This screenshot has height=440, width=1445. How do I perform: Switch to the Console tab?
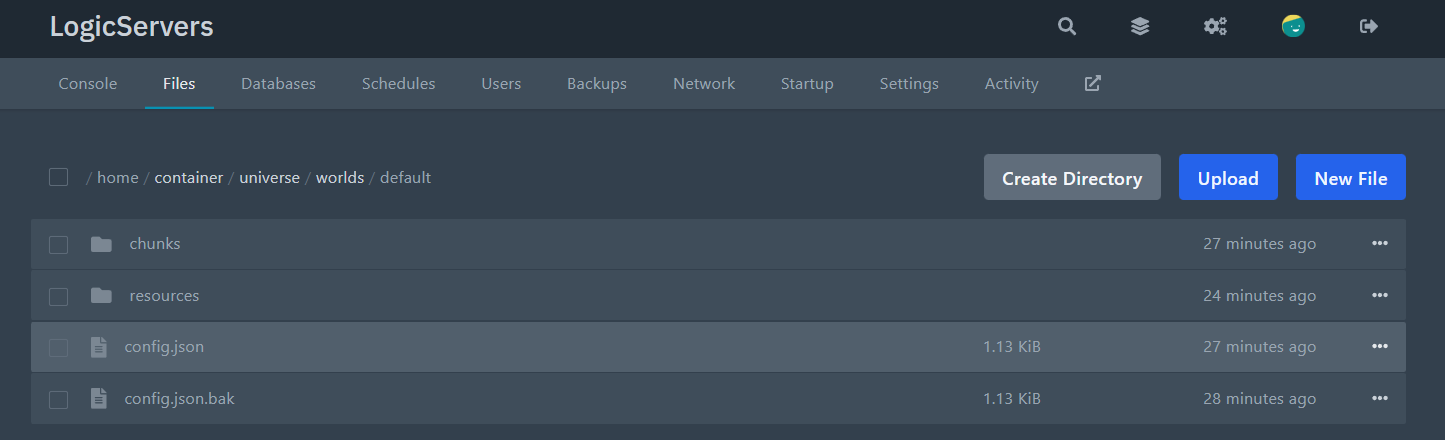click(x=88, y=84)
